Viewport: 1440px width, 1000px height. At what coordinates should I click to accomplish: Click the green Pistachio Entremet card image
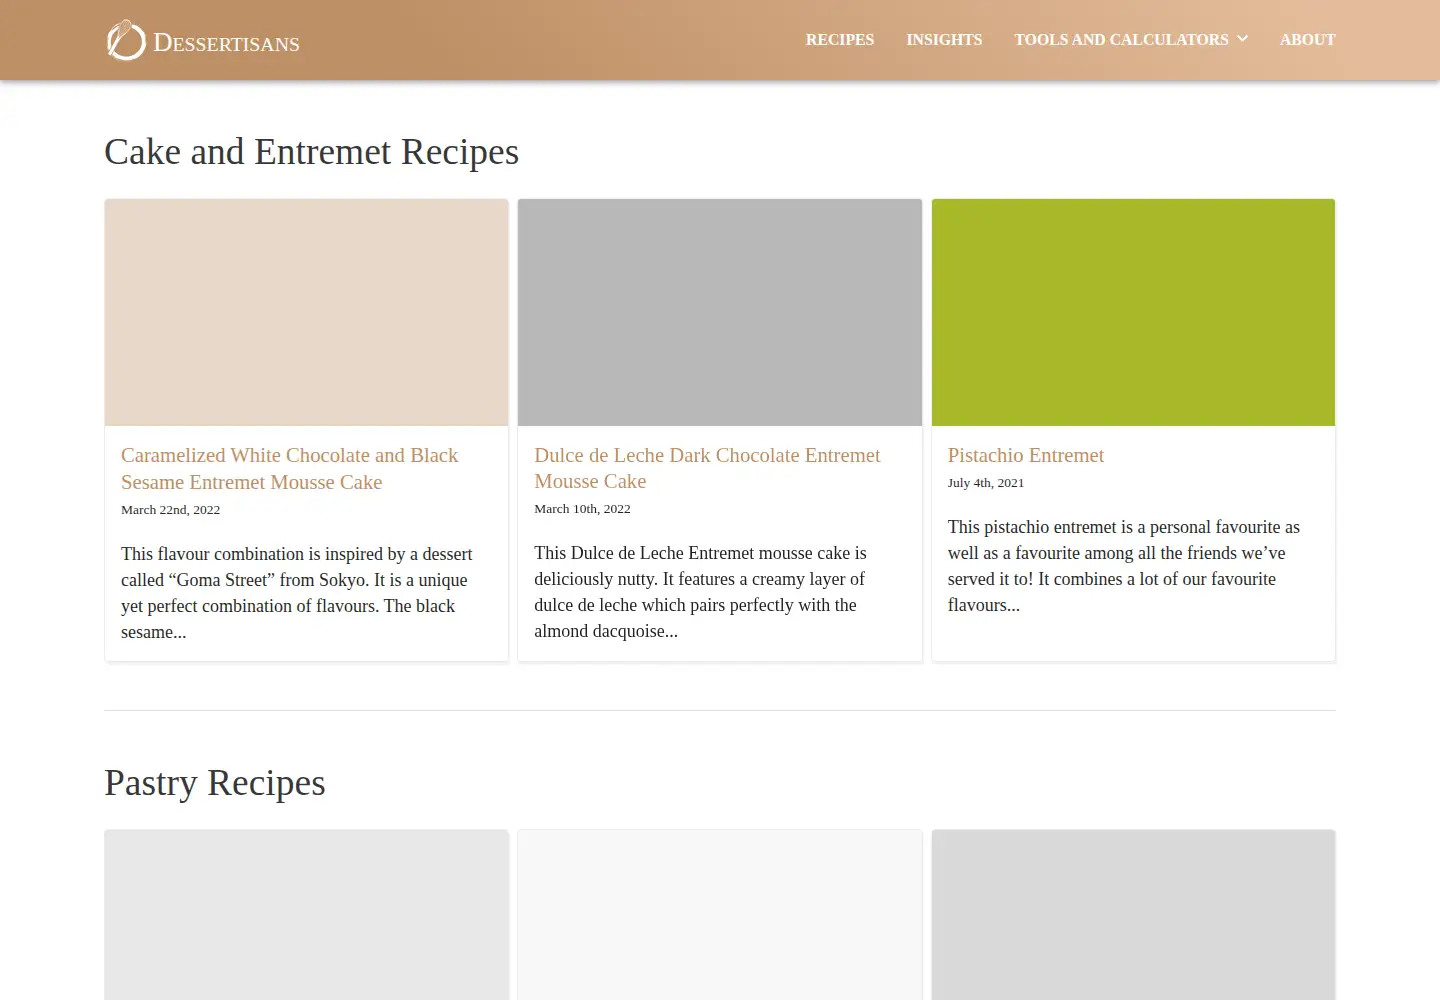pyautogui.click(x=1133, y=312)
